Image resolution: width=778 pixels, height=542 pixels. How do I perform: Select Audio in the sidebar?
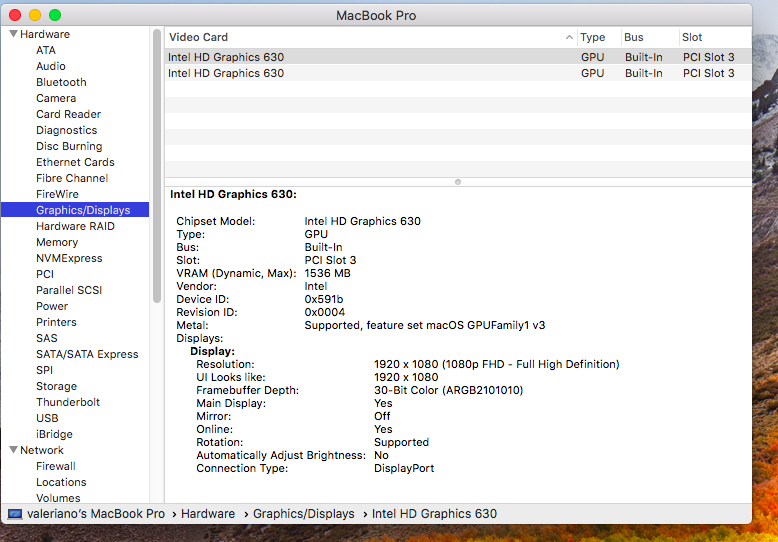[x=51, y=66]
